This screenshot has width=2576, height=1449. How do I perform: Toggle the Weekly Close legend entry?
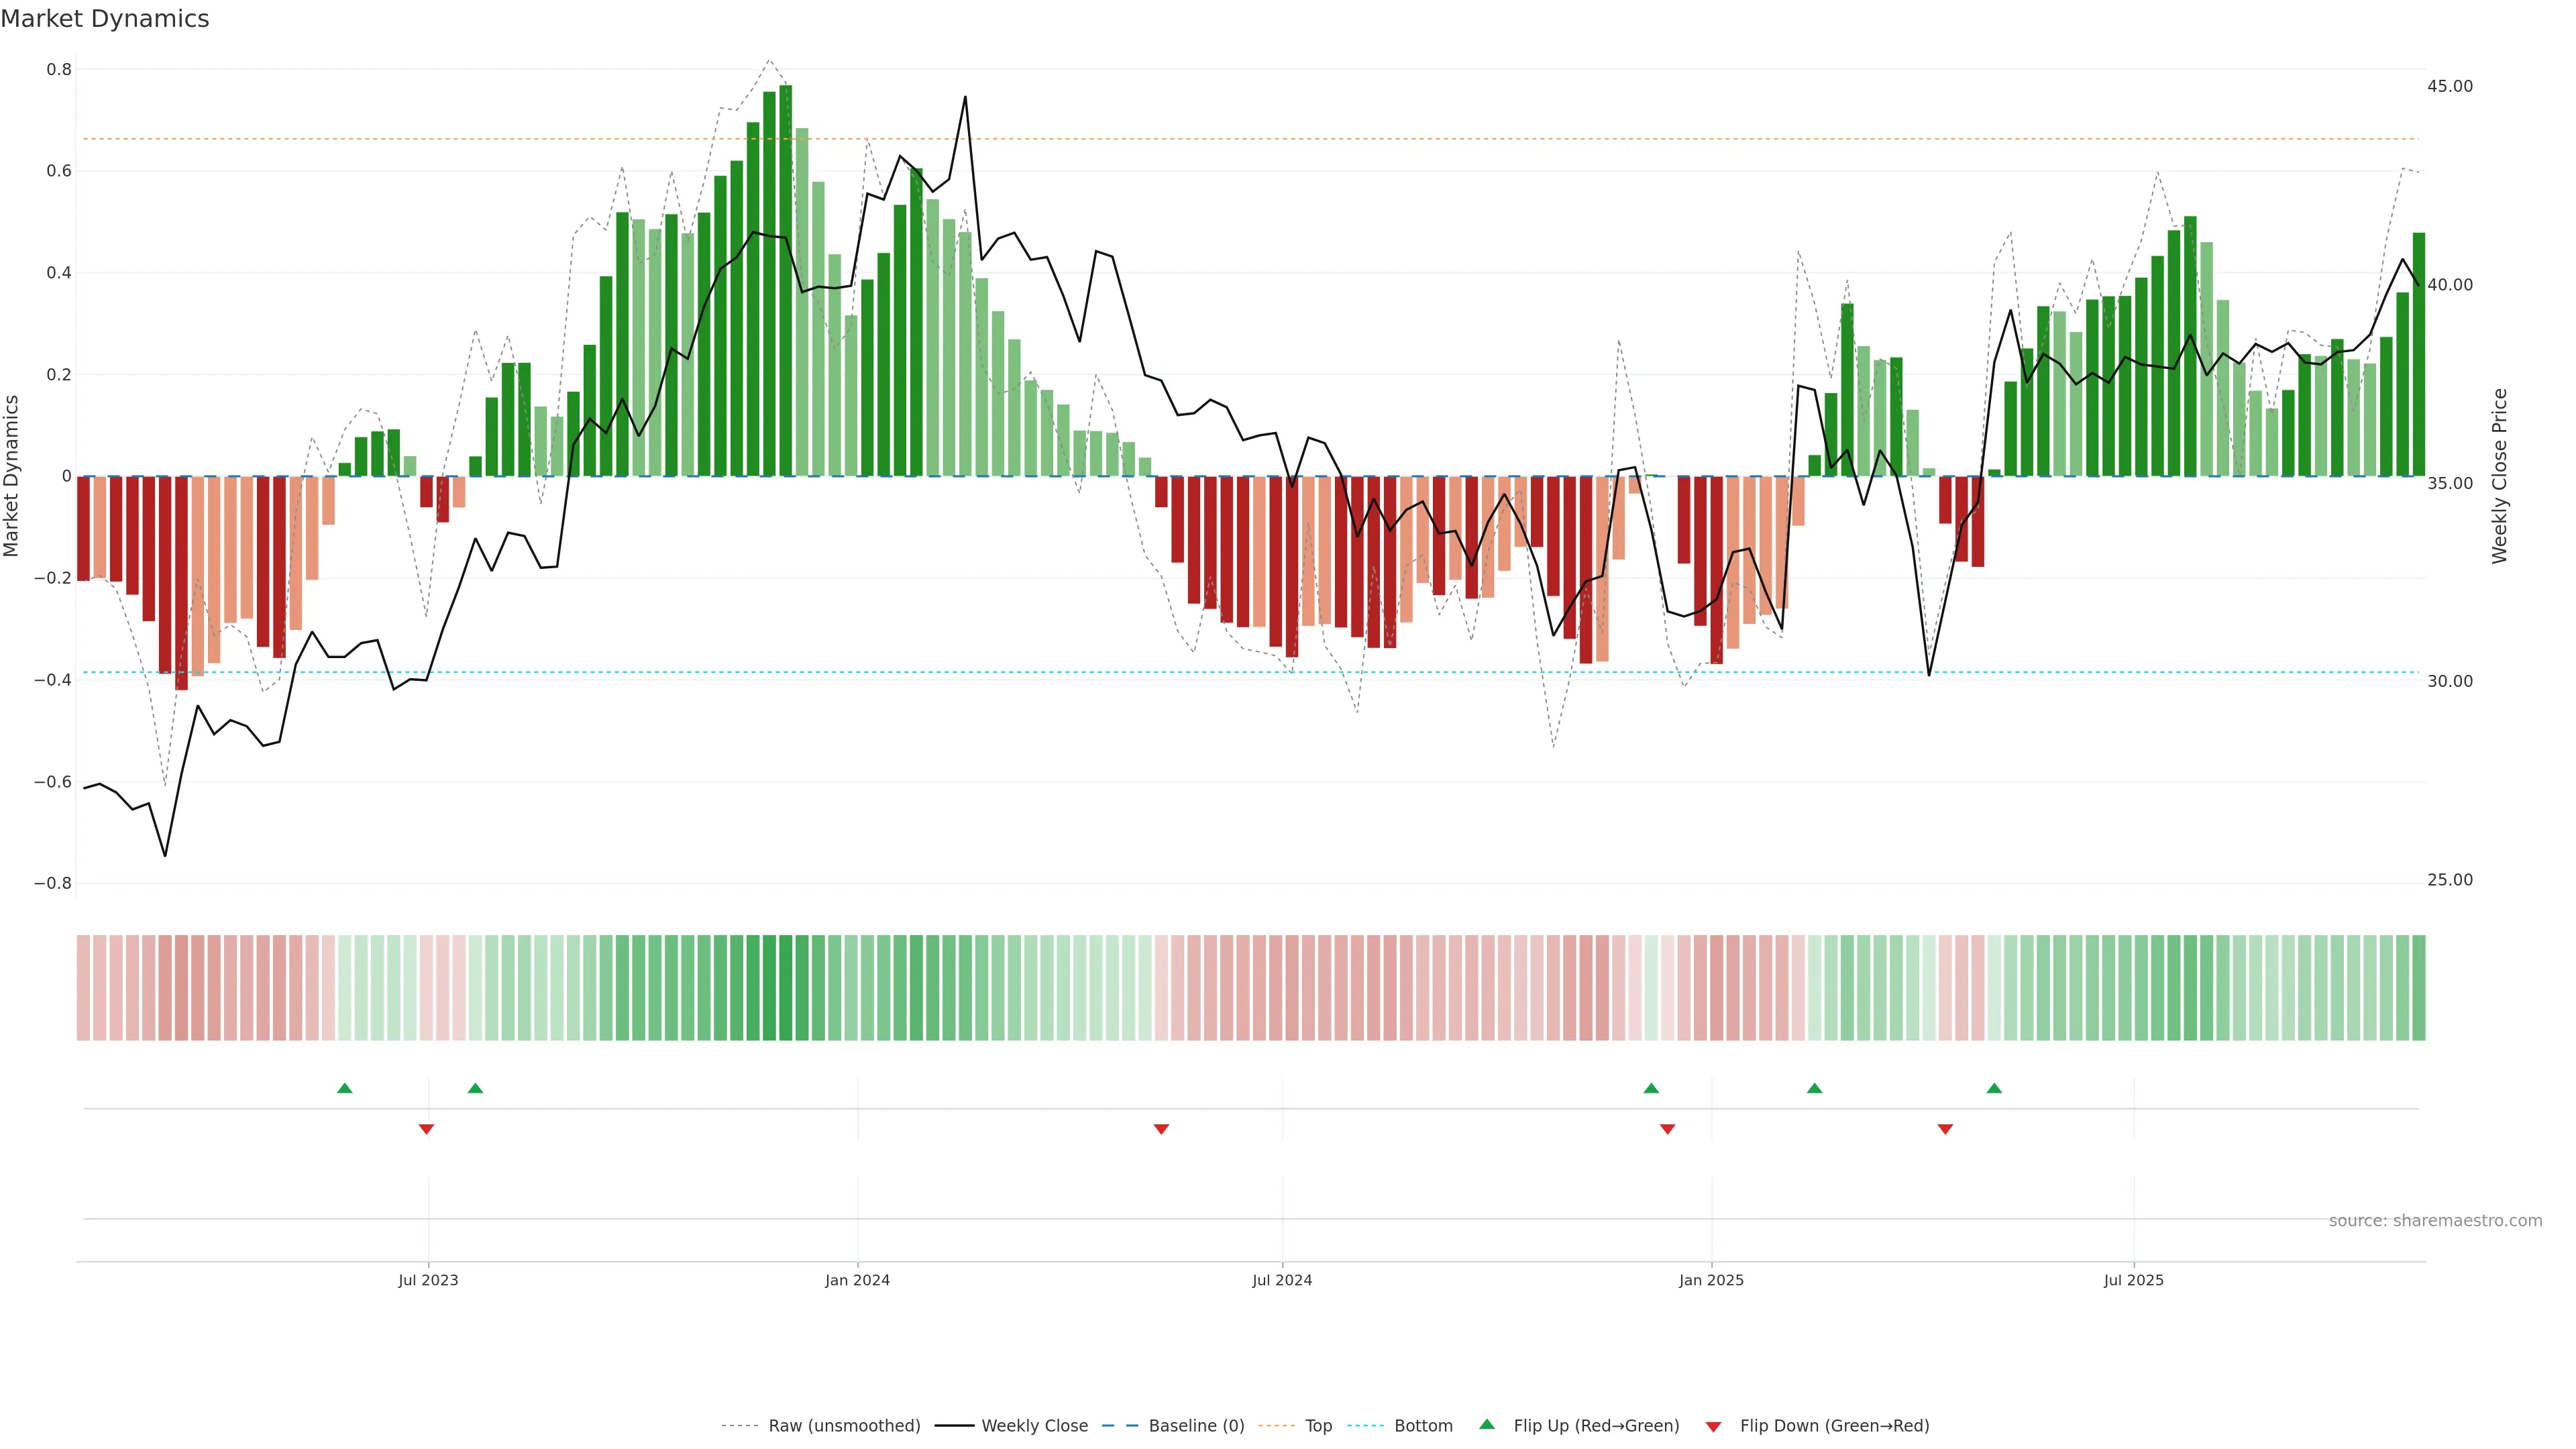[1034, 1426]
